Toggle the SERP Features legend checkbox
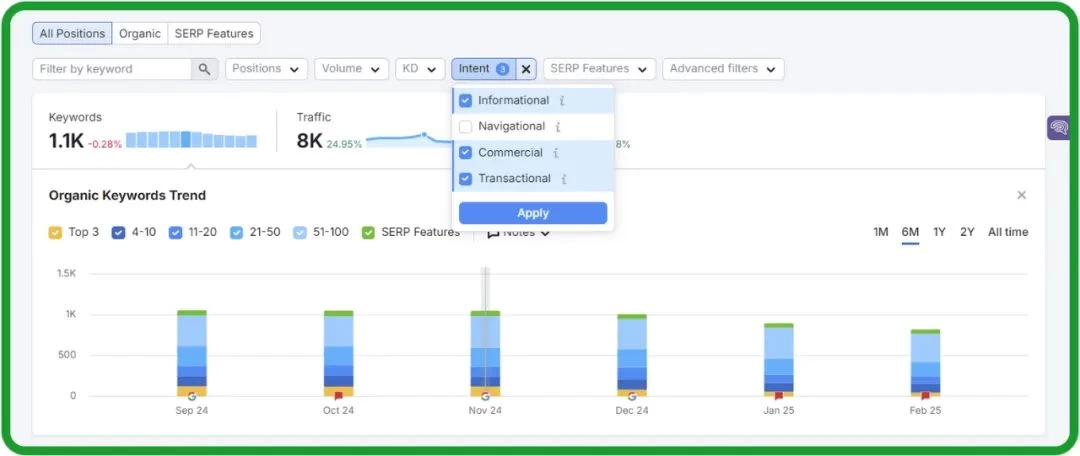This screenshot has height=456, width=1080. 368,233
